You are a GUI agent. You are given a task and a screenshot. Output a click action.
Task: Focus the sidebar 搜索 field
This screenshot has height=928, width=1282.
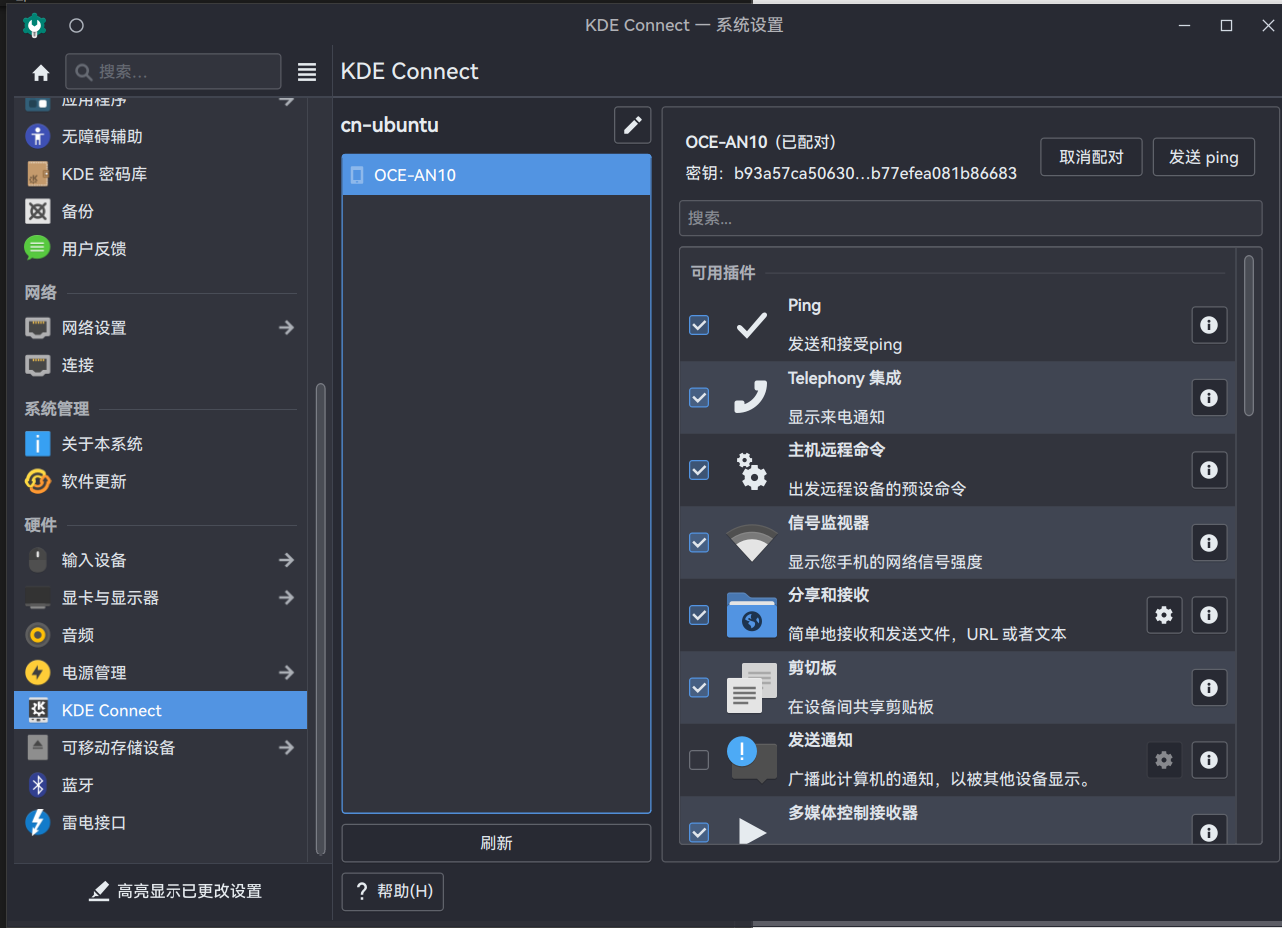[x=173, y=72]
